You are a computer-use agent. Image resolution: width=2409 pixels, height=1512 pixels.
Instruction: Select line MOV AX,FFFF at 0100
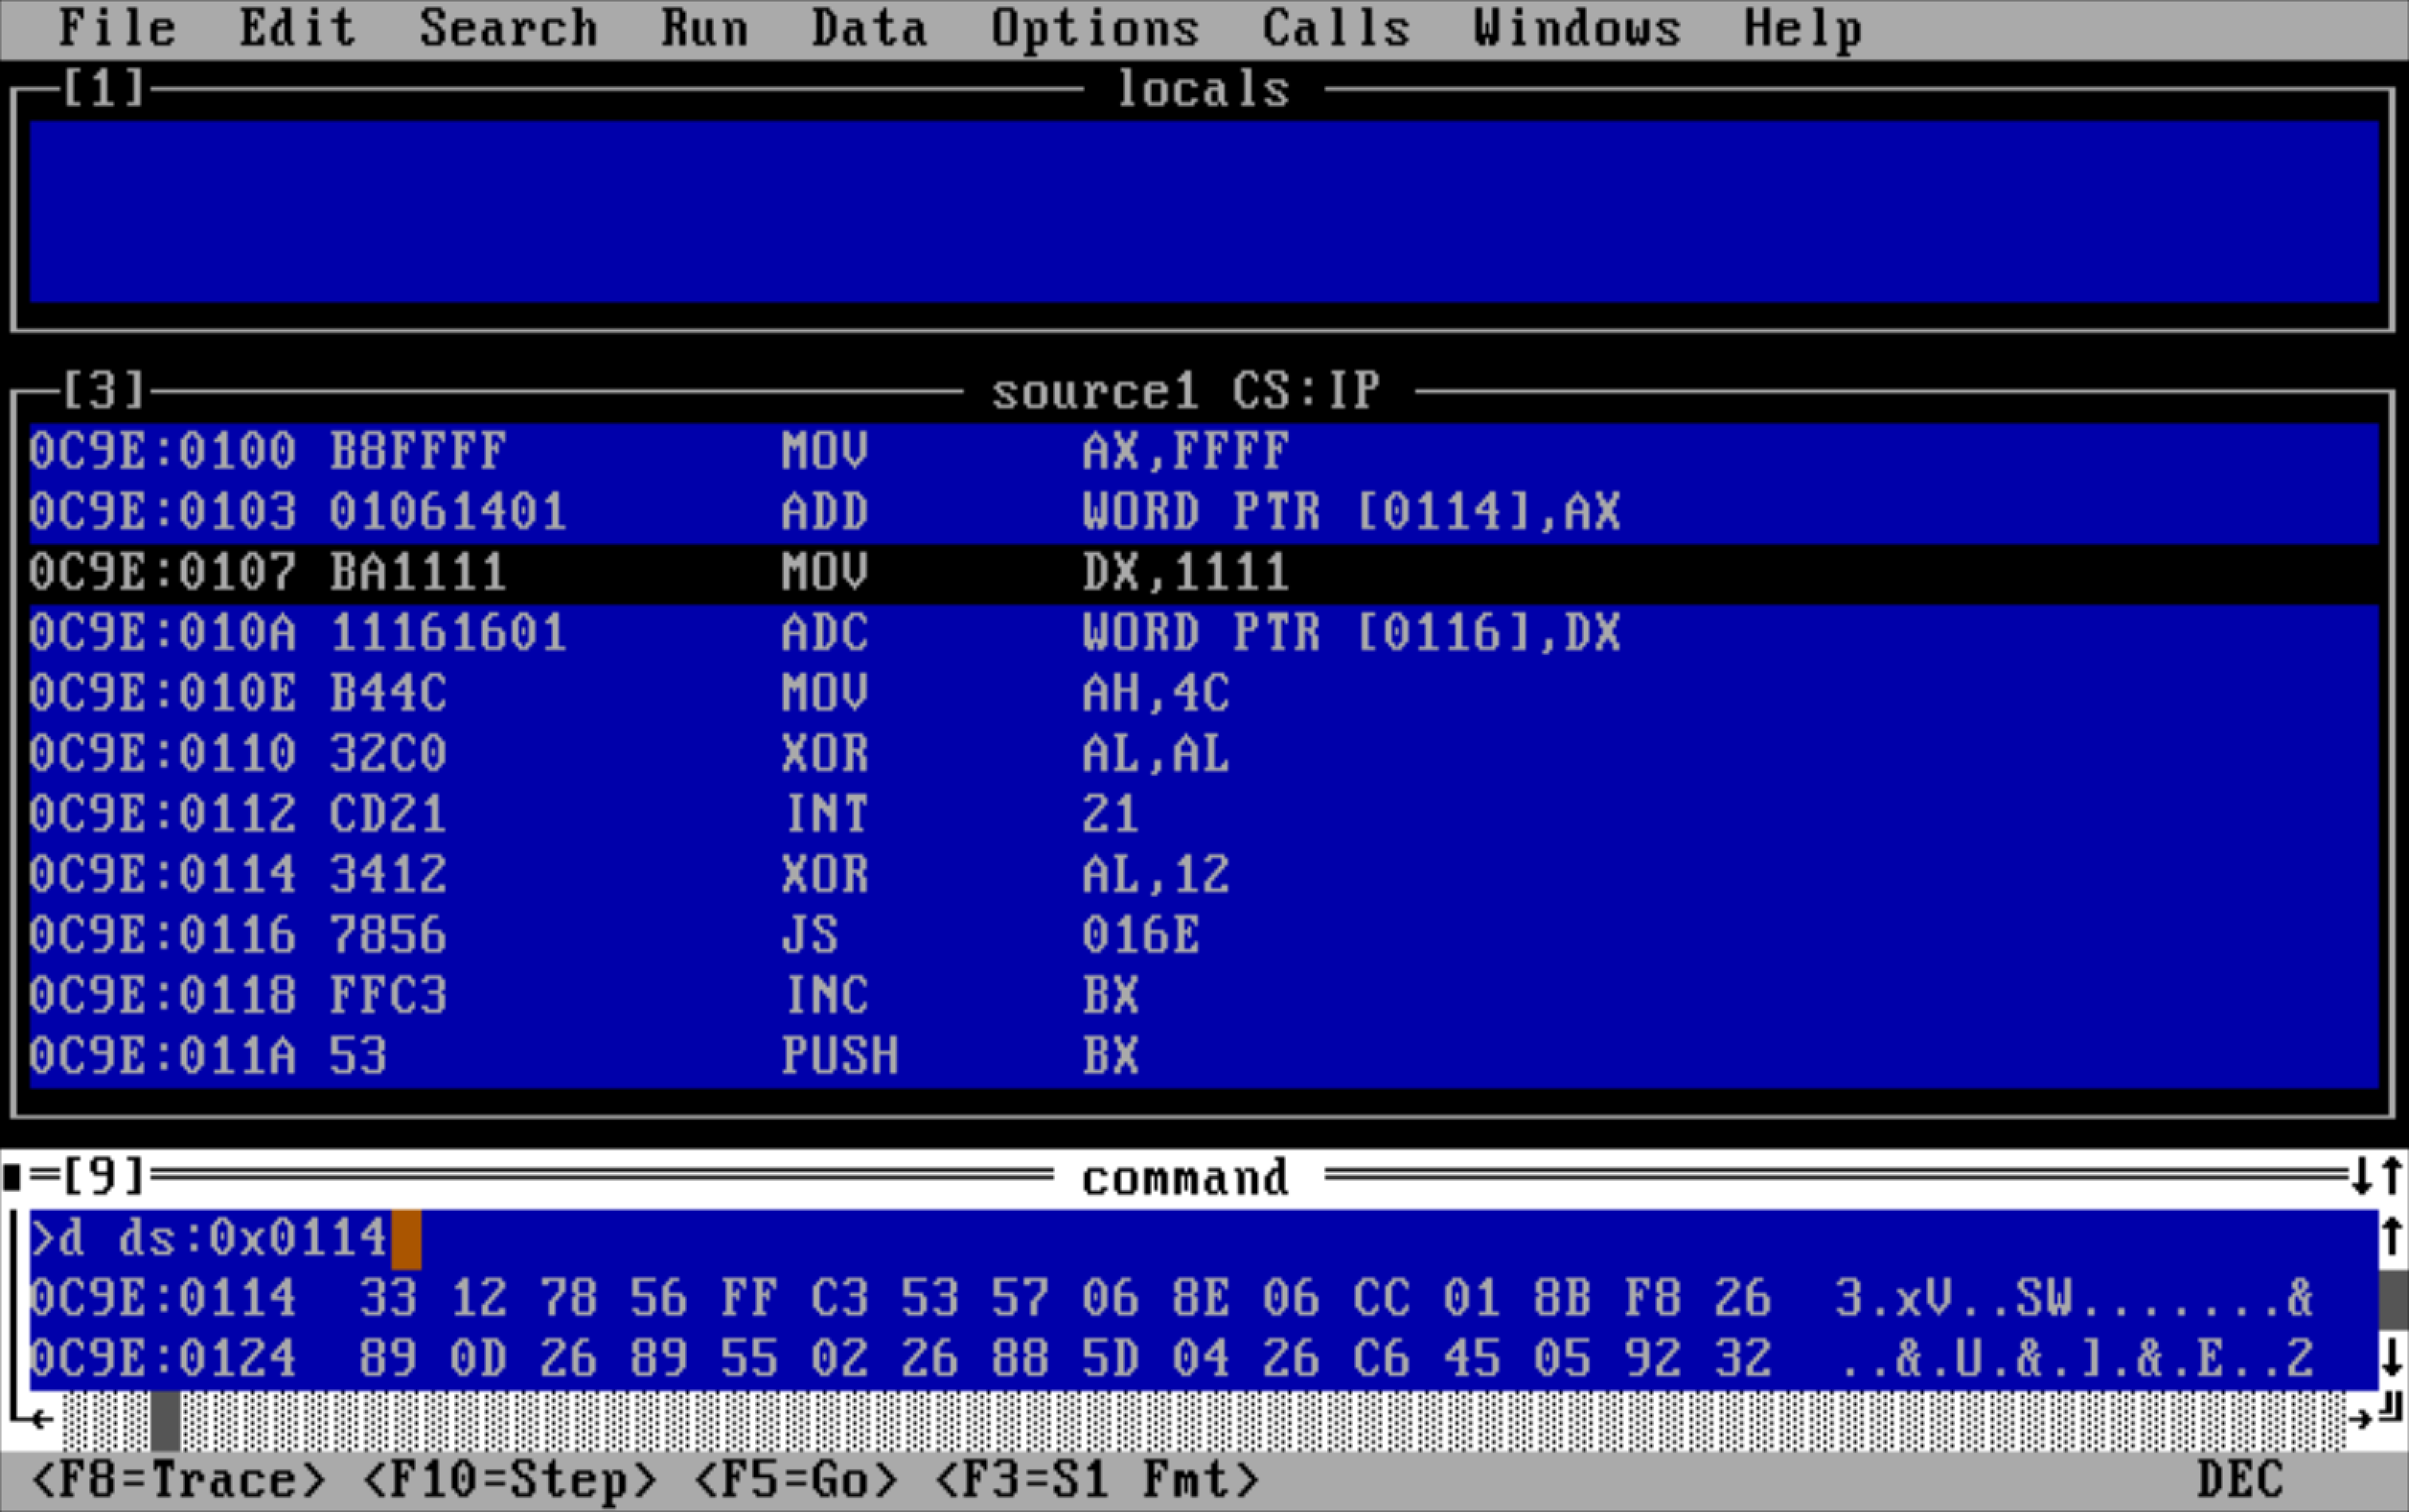[x=1203, y=452]
